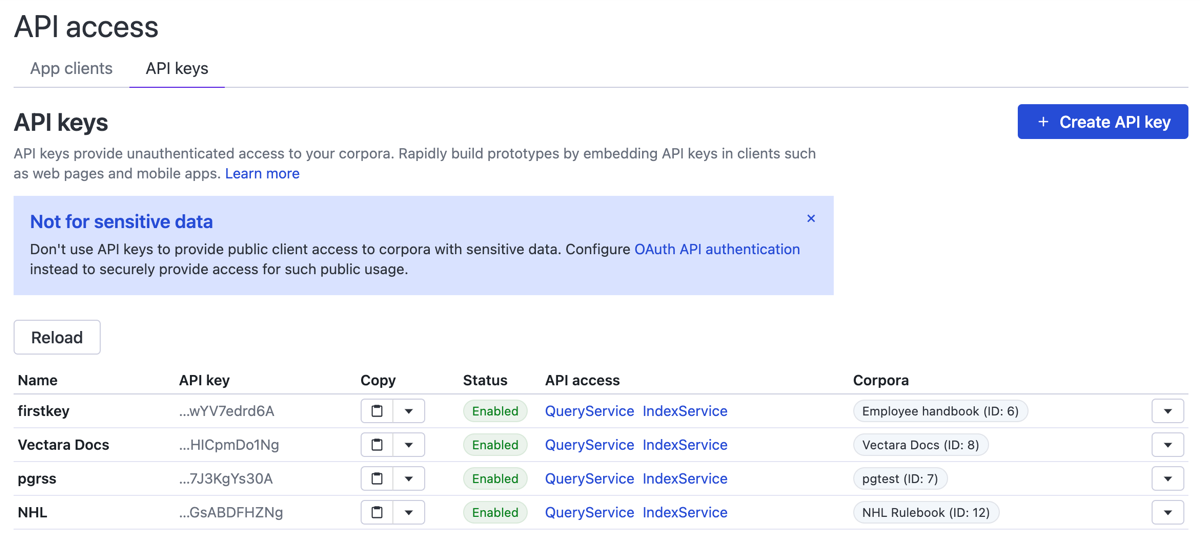Image resolution: width=1200 pixels, height=534 pixels.
Task: Follow the OAuth API authentication link
Action: click(x=717, y=249)
